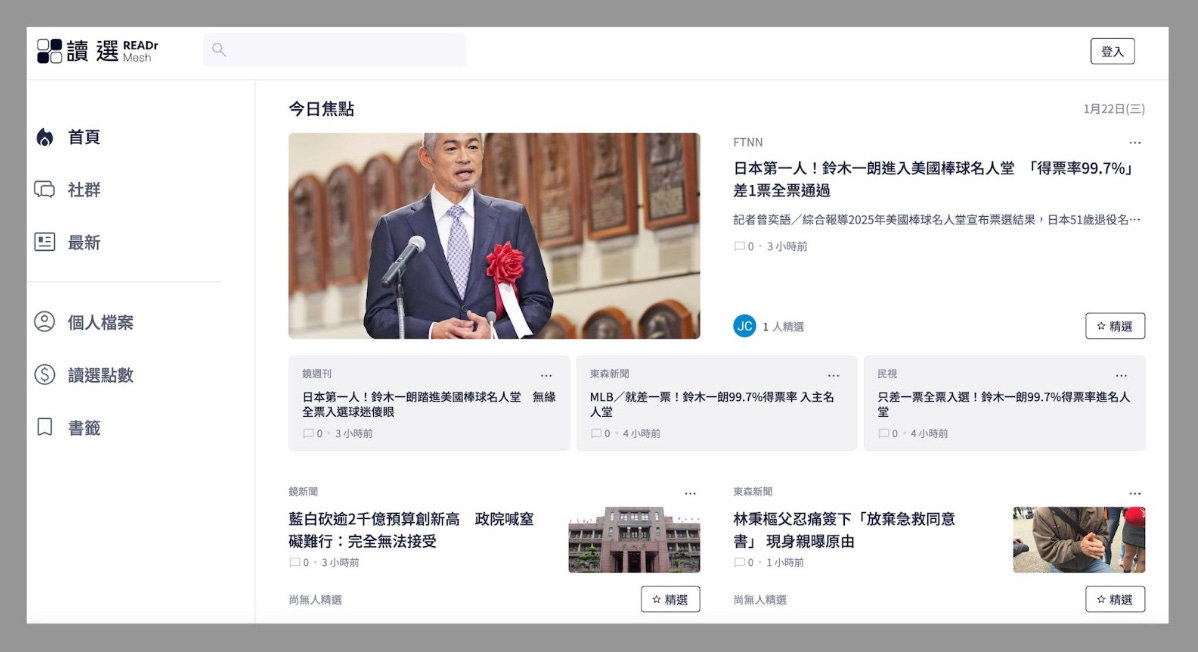Click comment icon under 鏡新聞 budget article
Viewport: 1198px width, 652px height.
pos(294,563)
